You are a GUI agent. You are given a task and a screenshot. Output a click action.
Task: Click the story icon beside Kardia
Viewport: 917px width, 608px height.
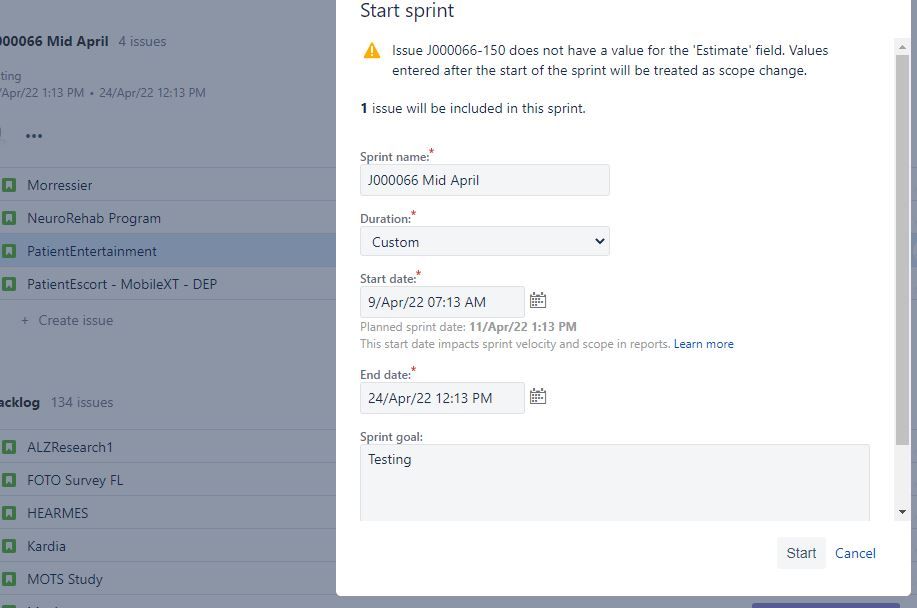pos(9,546)
